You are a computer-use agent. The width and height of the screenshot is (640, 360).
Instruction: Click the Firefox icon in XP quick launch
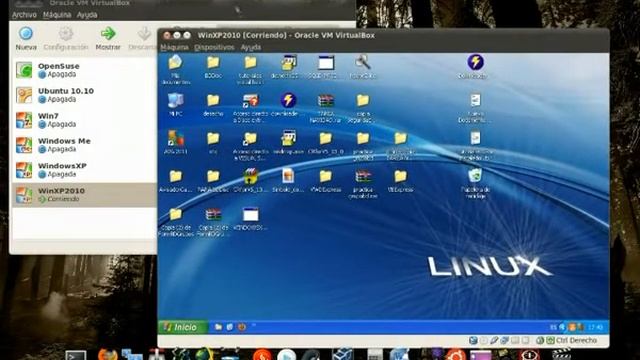tap(242, 327)
